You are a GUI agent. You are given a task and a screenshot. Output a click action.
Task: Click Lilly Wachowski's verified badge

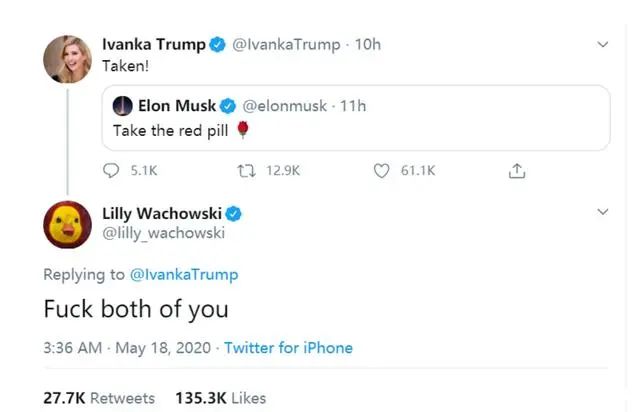click(x=233, y=214)
